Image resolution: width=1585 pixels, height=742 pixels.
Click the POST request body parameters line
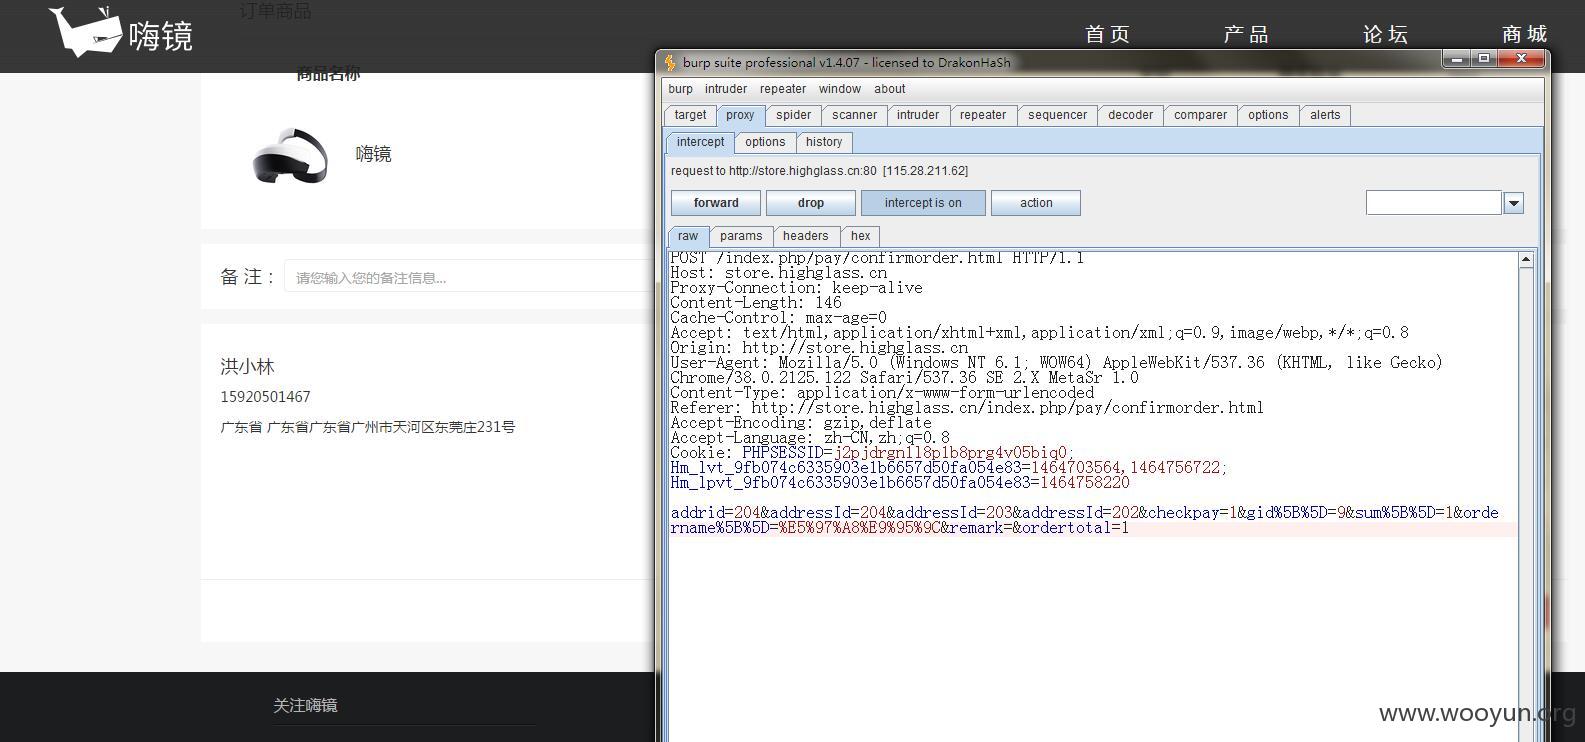click(1085, 520)
